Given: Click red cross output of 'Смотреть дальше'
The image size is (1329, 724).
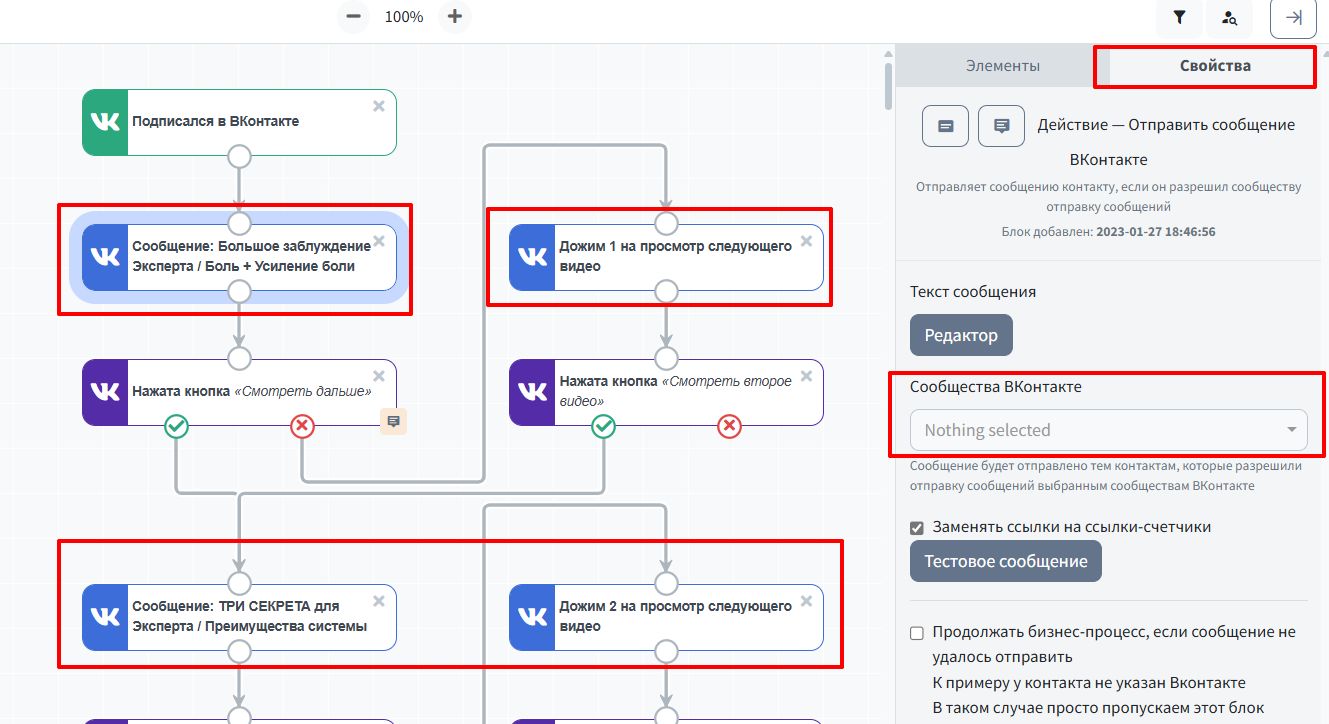Looking at the screenshot, I should (303, 427).
